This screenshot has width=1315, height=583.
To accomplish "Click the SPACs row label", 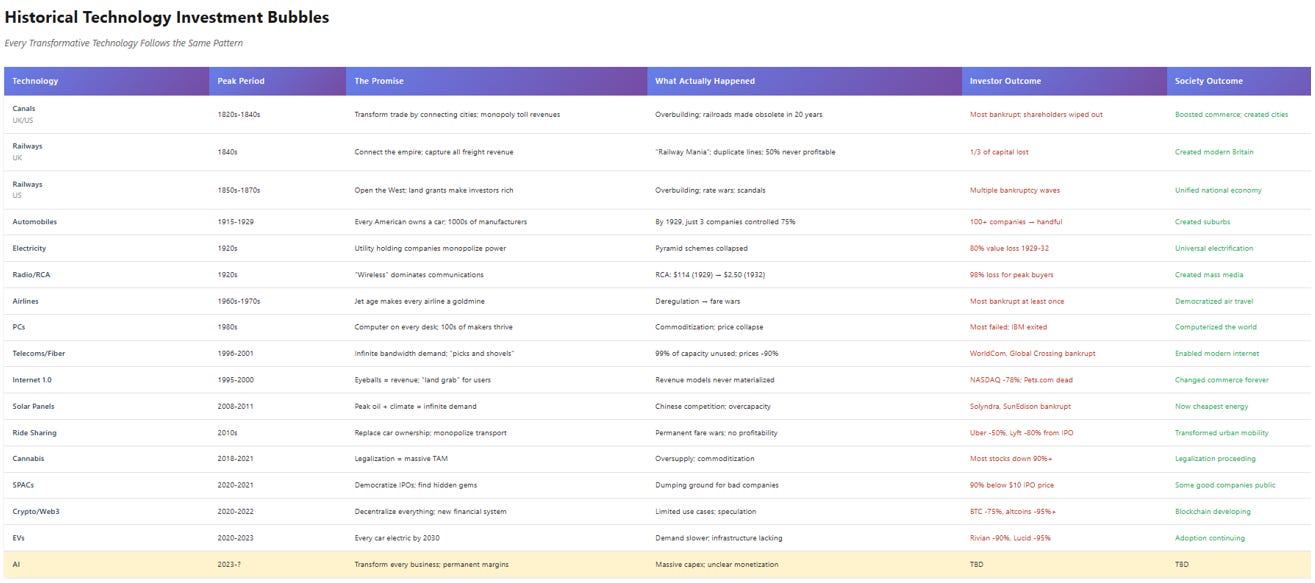I will (x=23, y=485).
